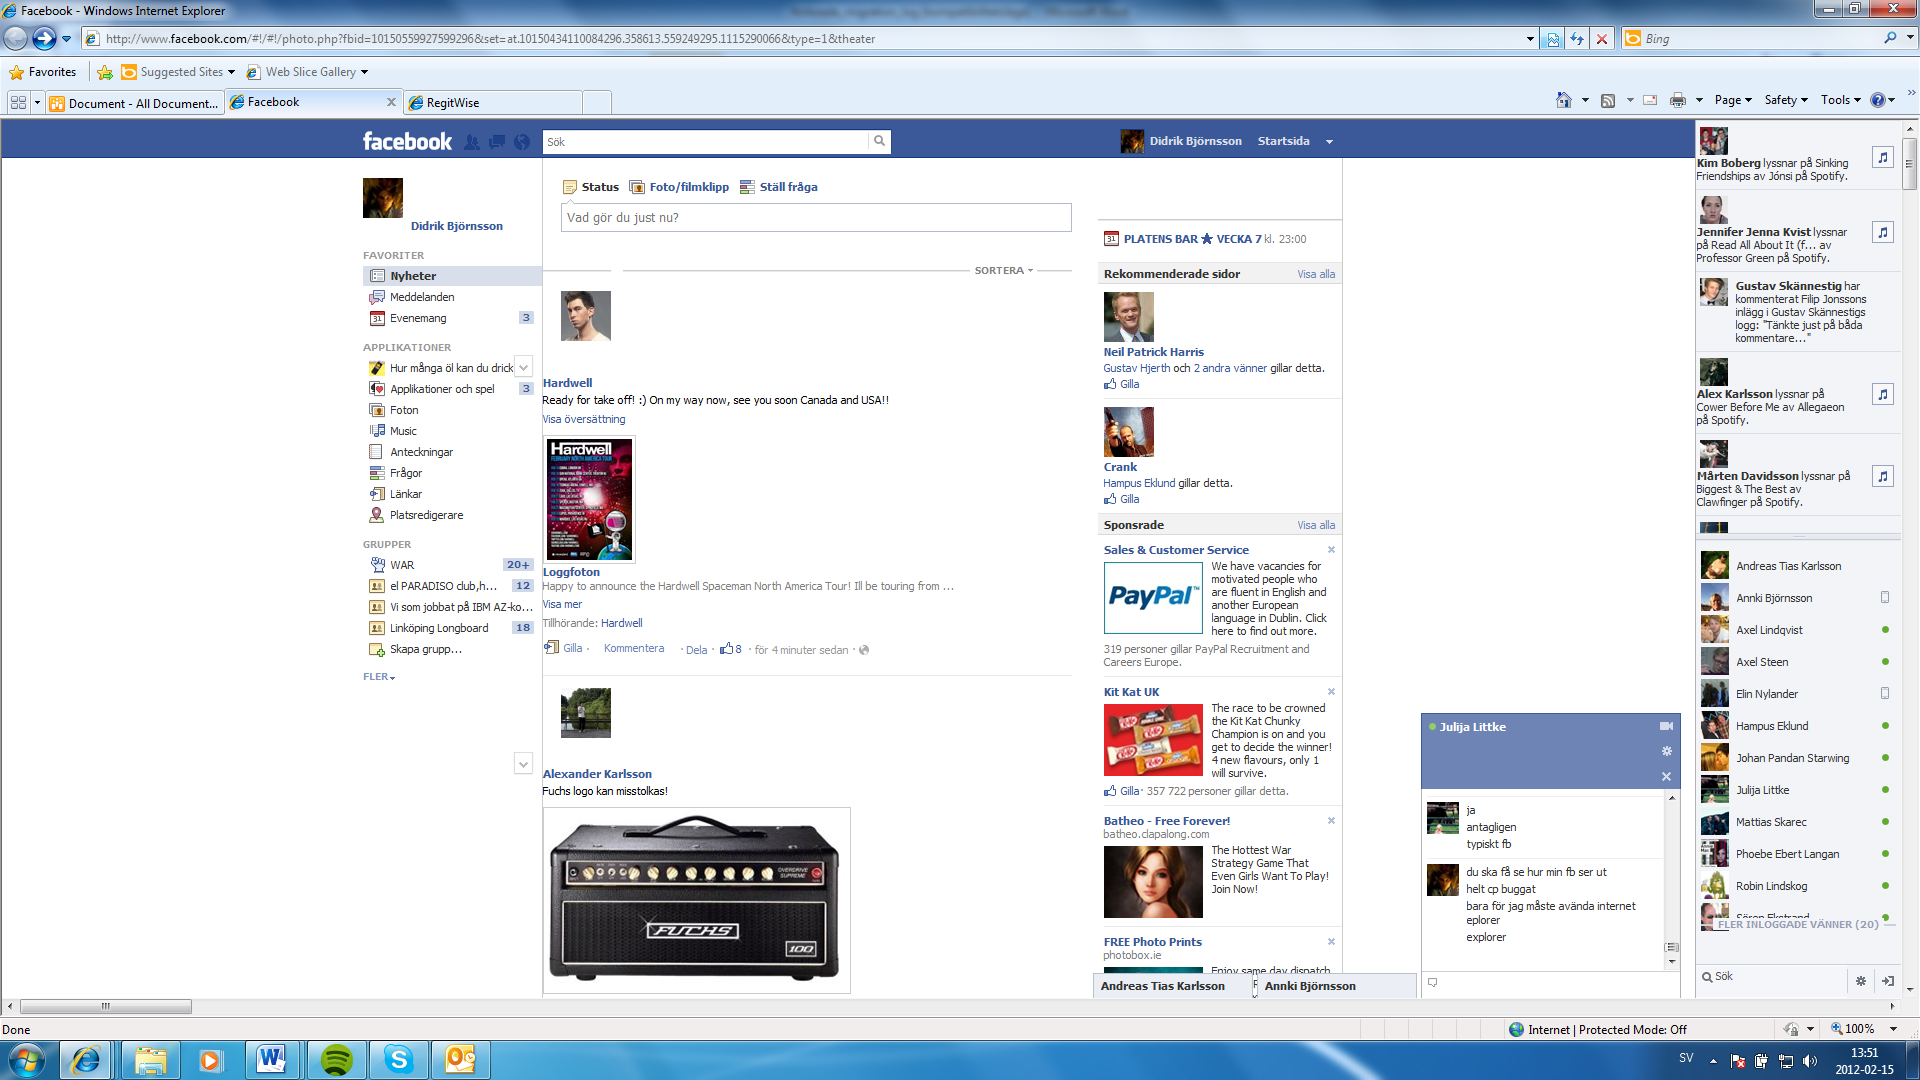The height and width of the screenshot is (1080, 1920).
Task: Click the IE Forward navigation button
Action: 44,38
